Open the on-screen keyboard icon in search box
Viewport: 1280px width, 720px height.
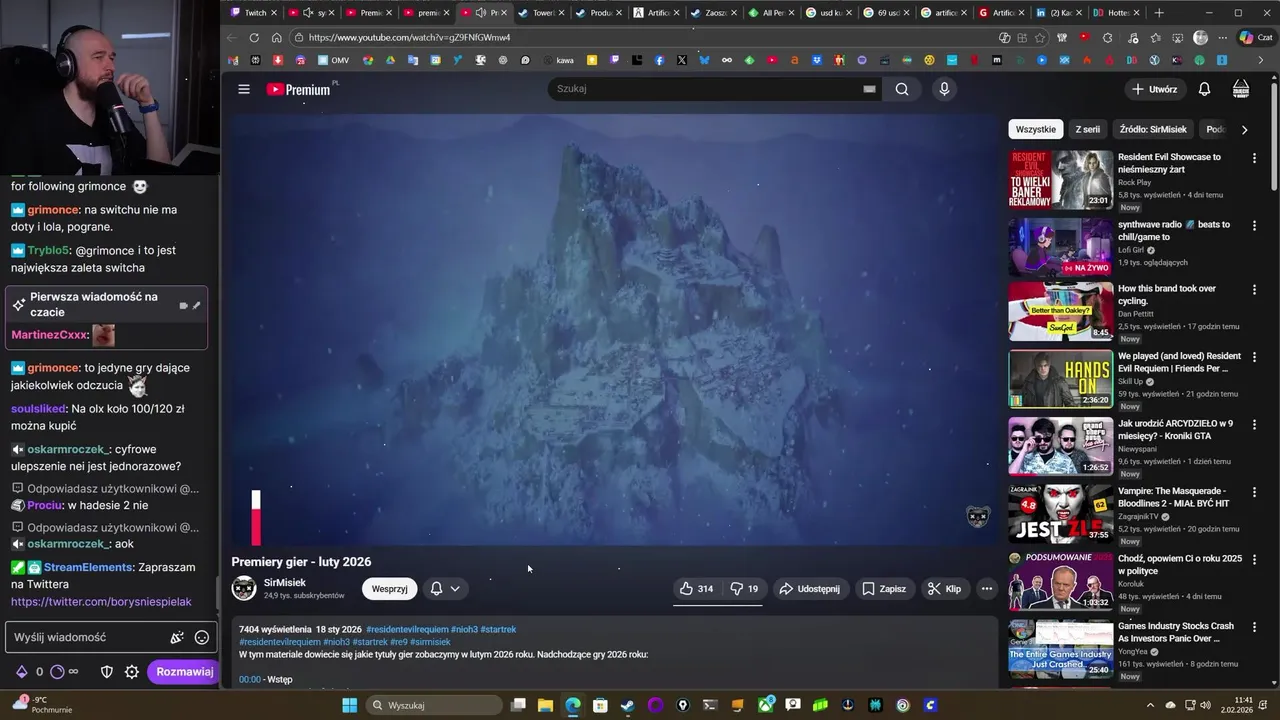point(869,89)
